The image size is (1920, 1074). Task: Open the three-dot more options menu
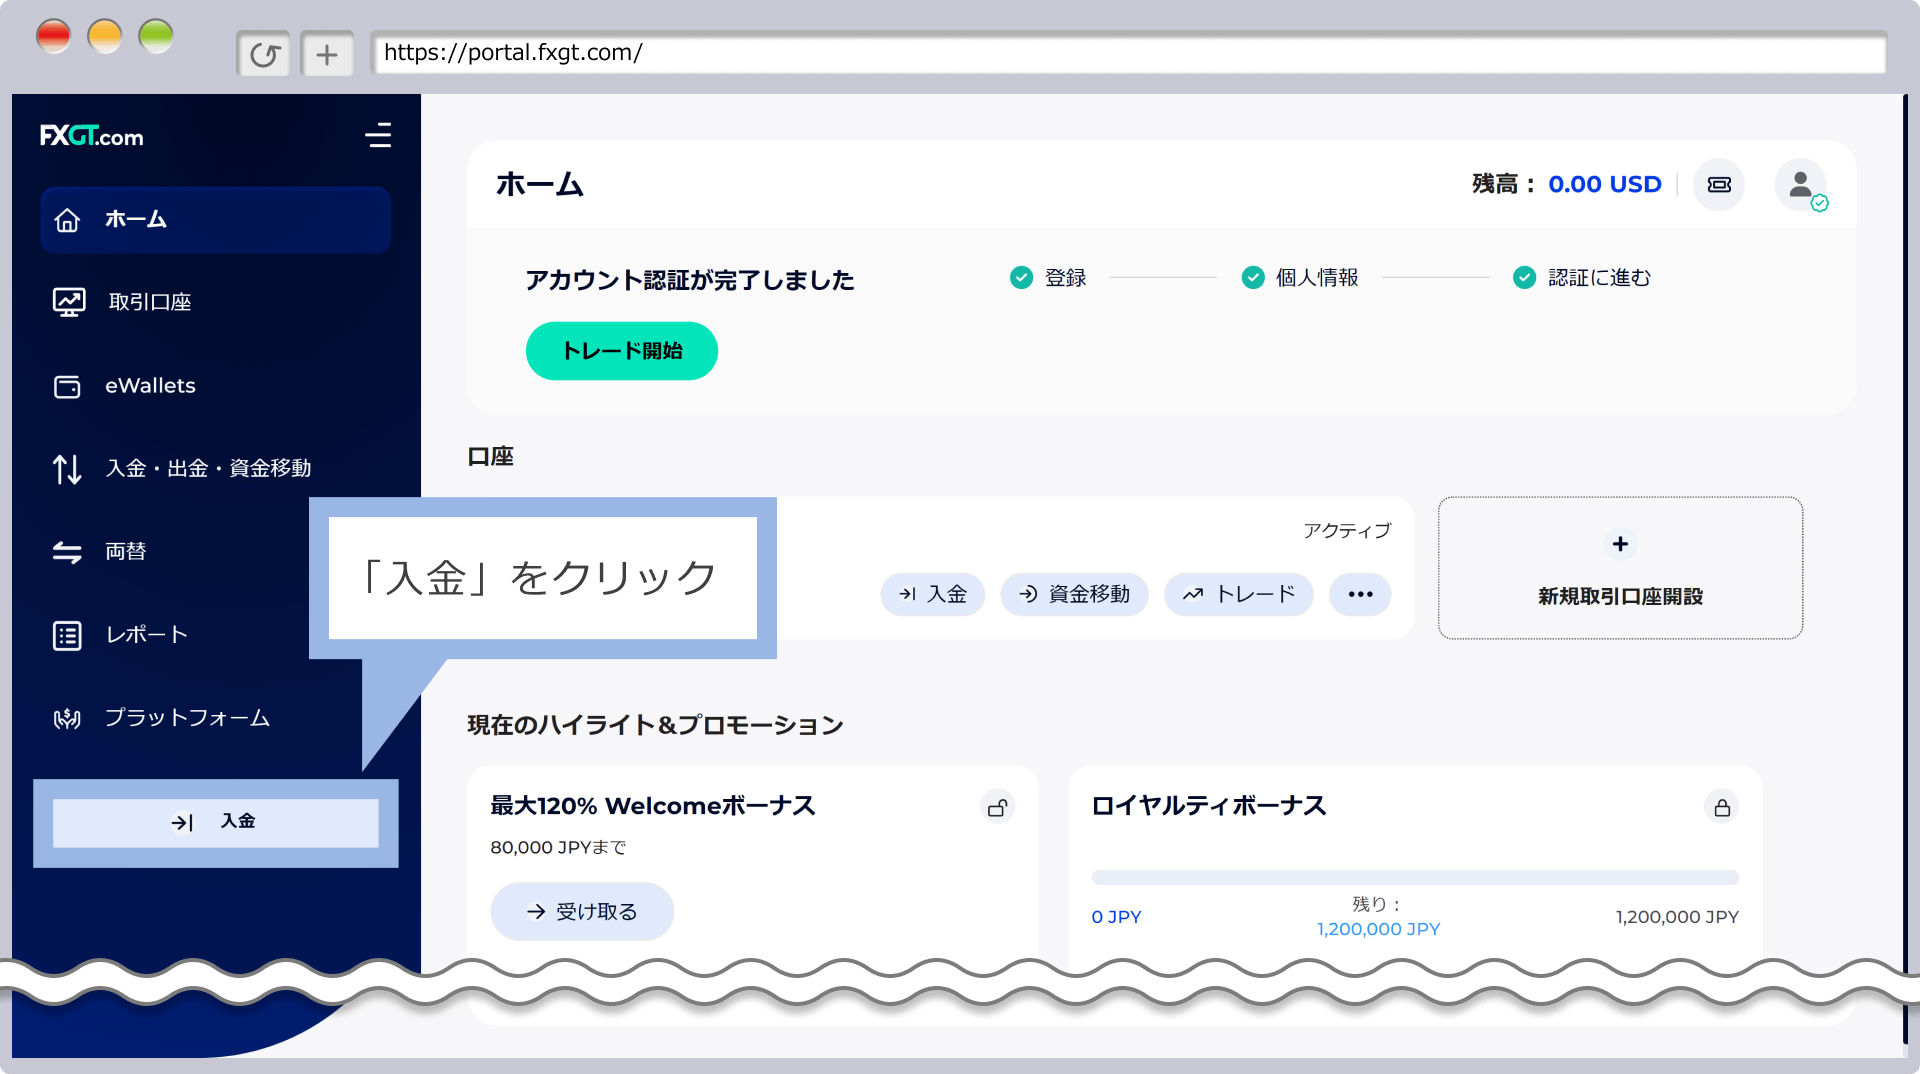click(x=1360, y=594)
